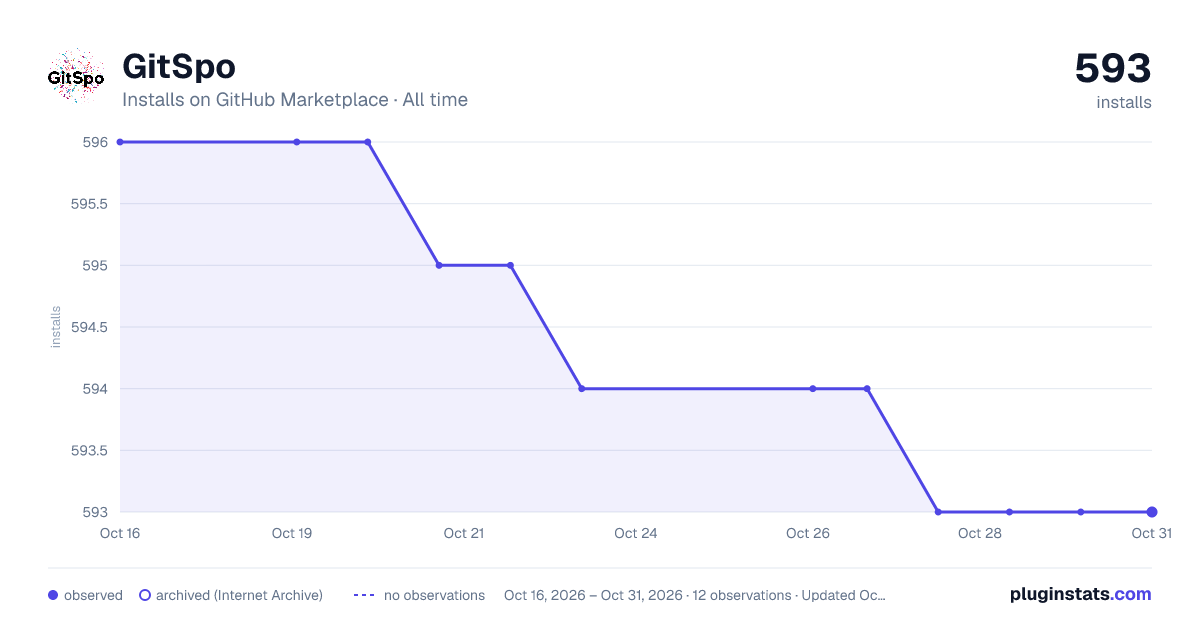Click the dashed no observations legend line

click(364, 595)
